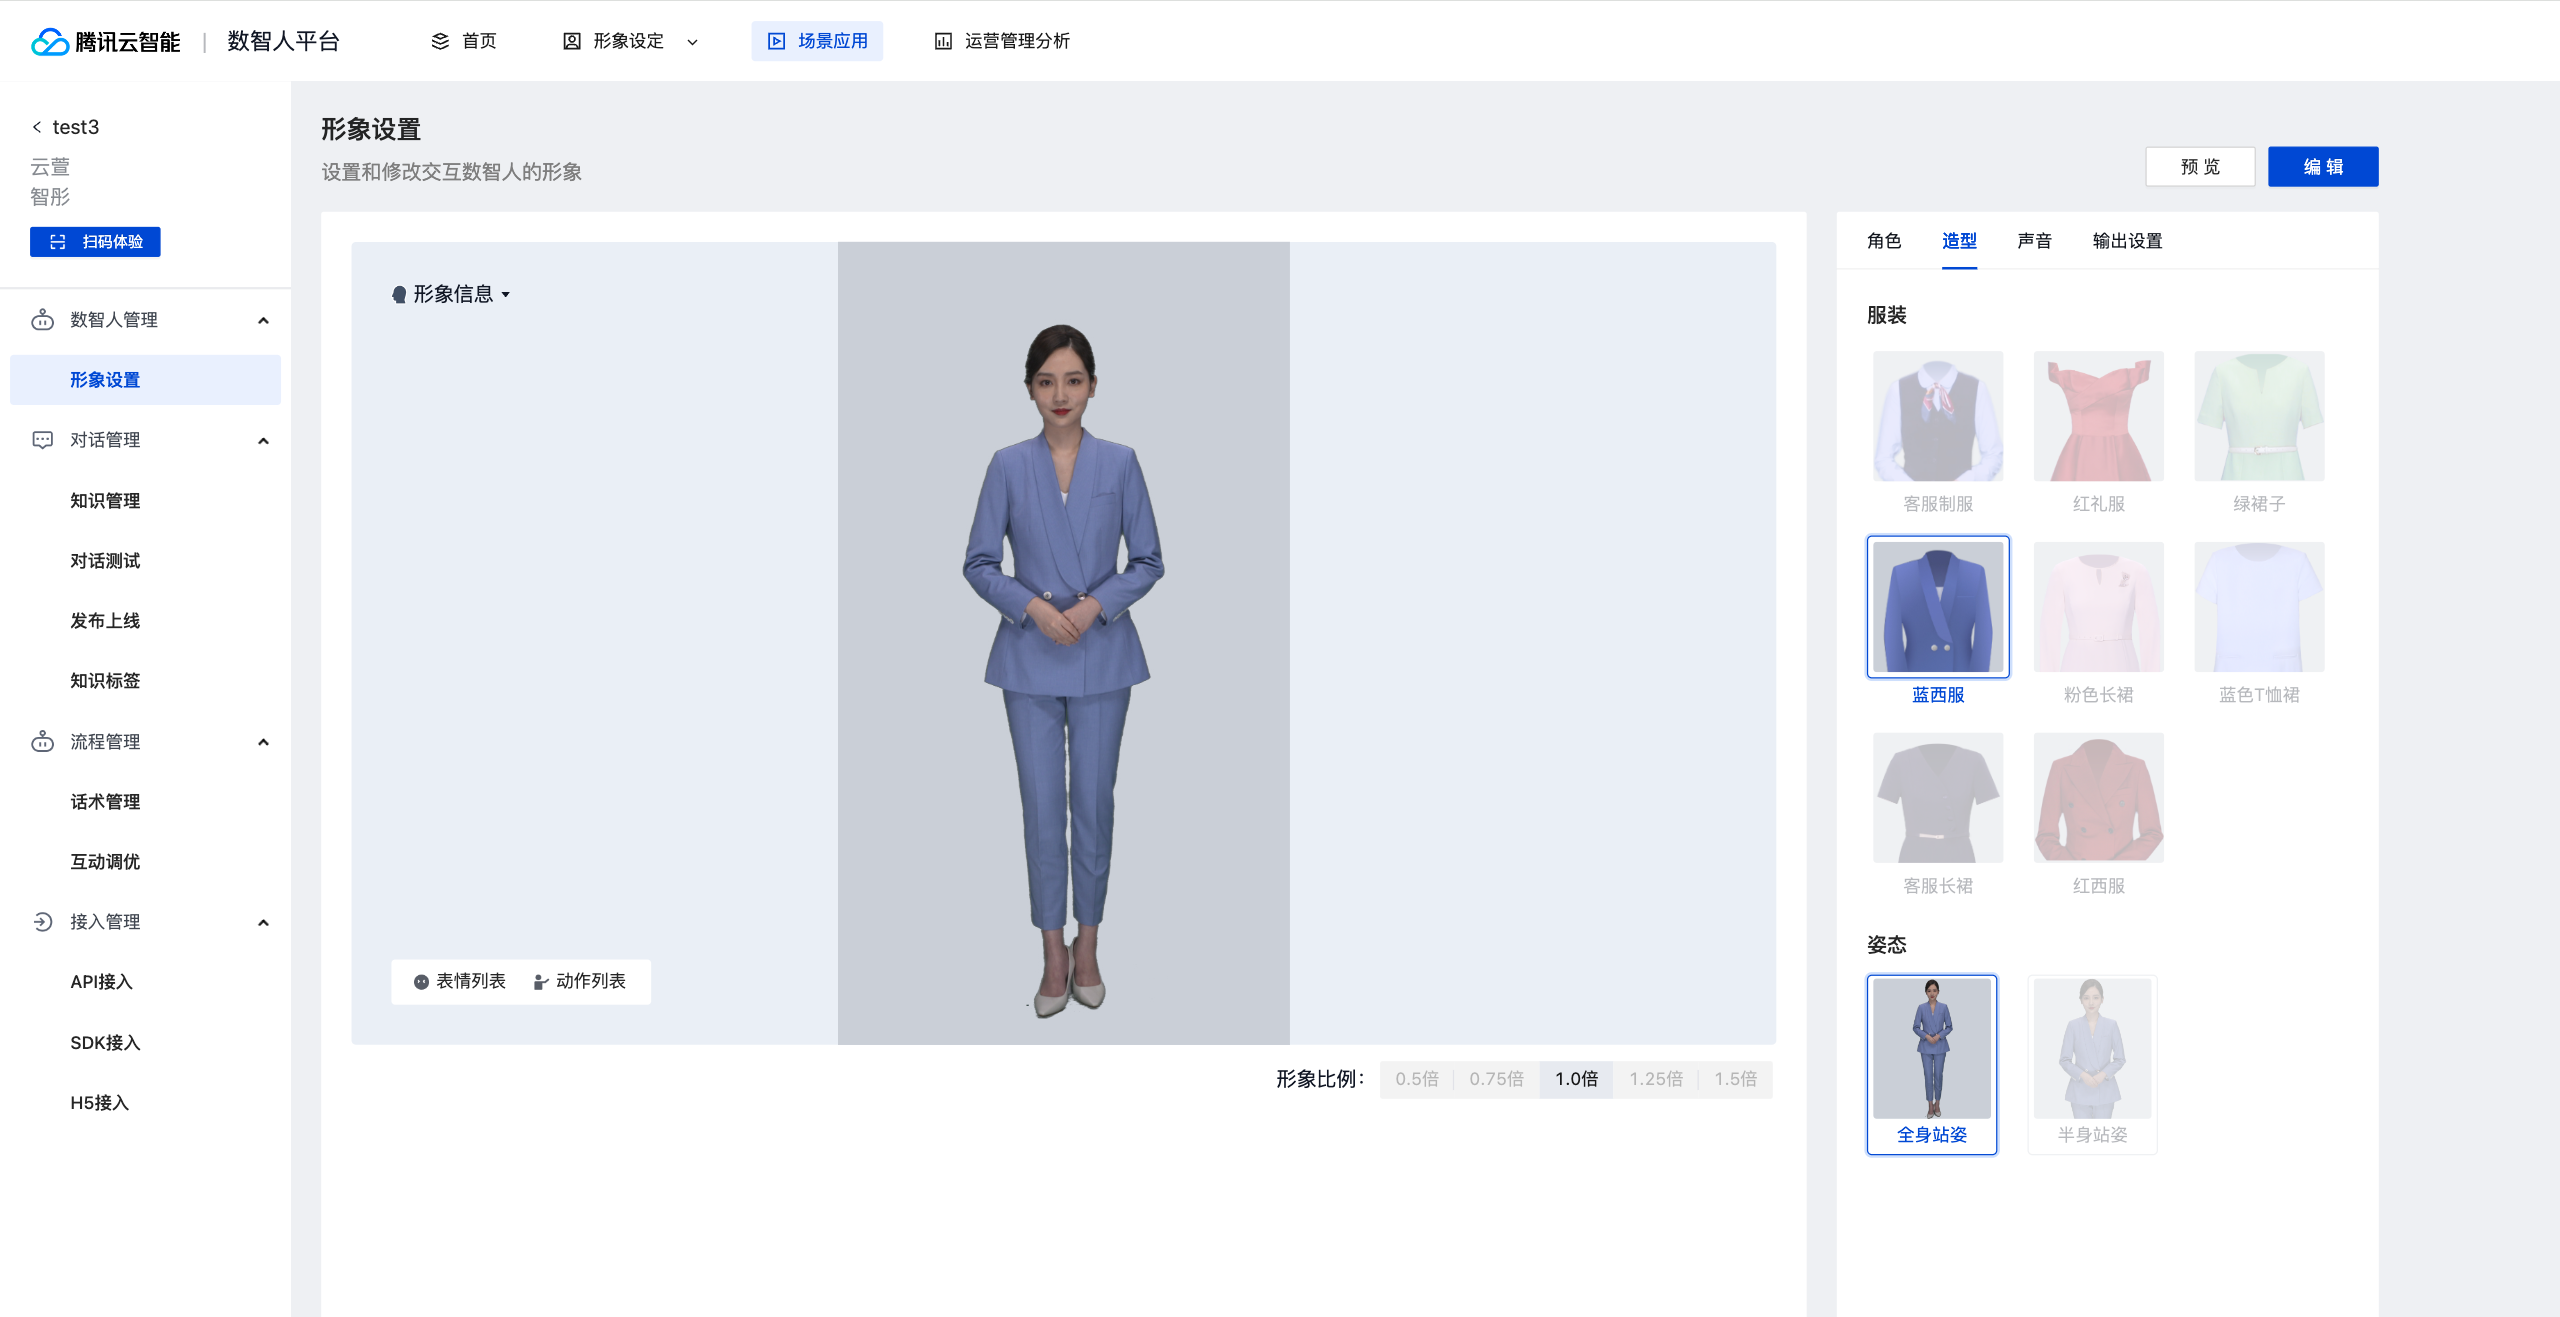Click the 首页 home layers icon
Viewport: 2560px width, 1317px height.
(x=440, y=41)
